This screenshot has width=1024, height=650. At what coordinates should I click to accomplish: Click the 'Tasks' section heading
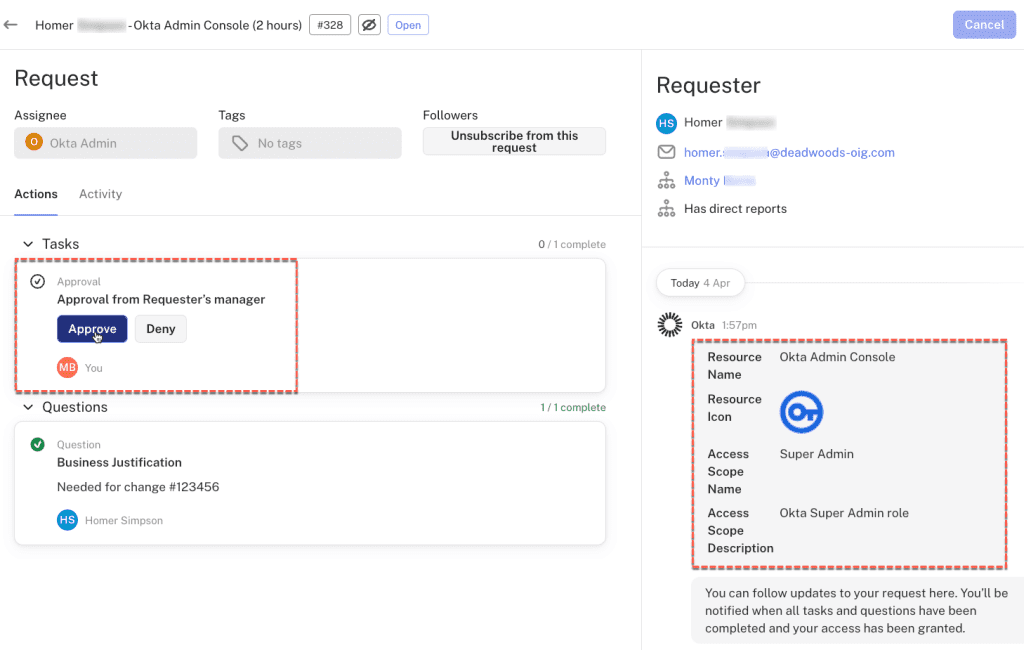(61, 244)
